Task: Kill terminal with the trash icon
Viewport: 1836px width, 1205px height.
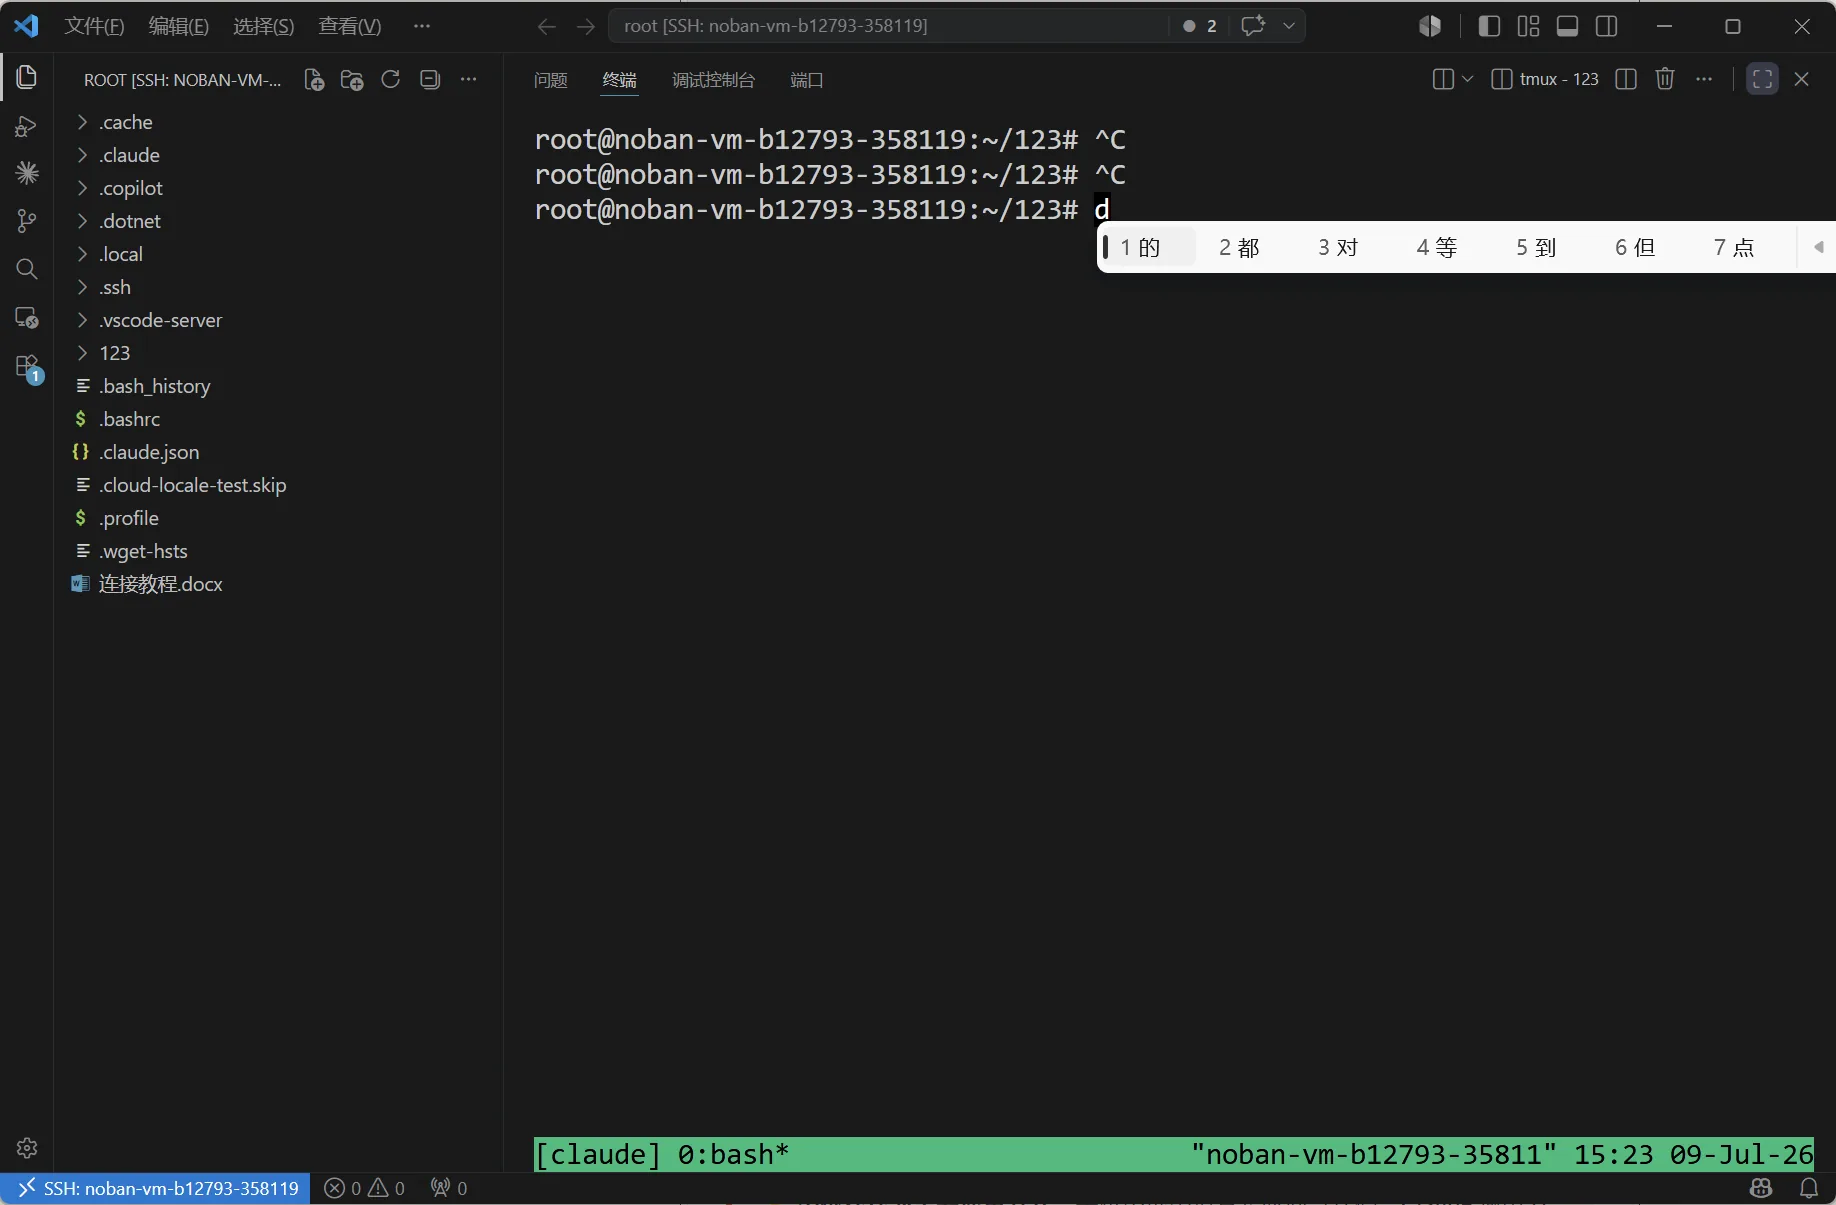Action: click(x=1665, y=79)
